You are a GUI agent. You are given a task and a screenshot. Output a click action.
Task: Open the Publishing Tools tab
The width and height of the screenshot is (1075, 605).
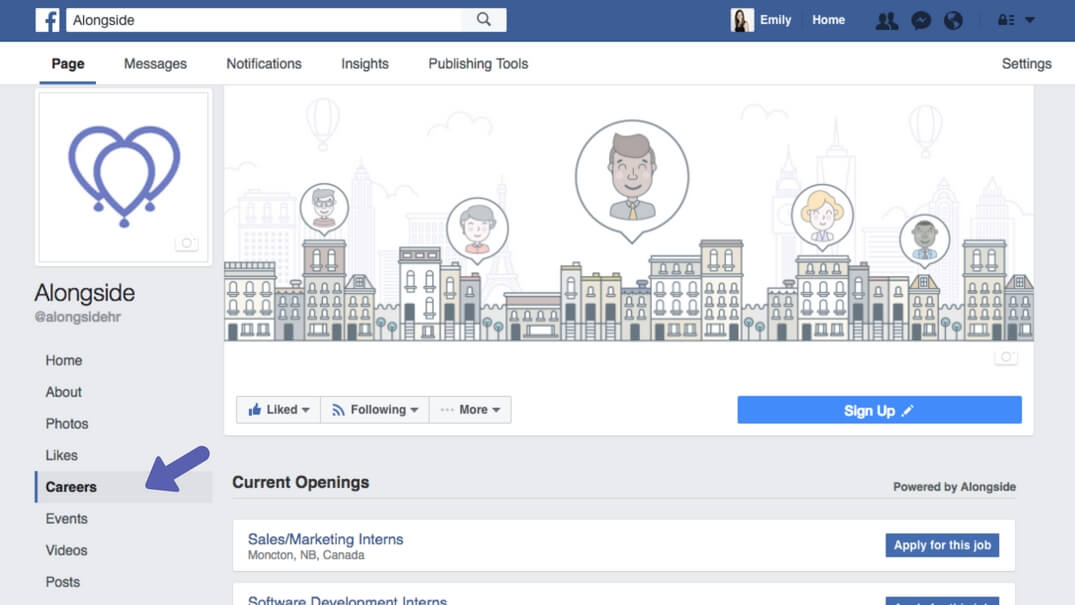click(x=478, y=64)
